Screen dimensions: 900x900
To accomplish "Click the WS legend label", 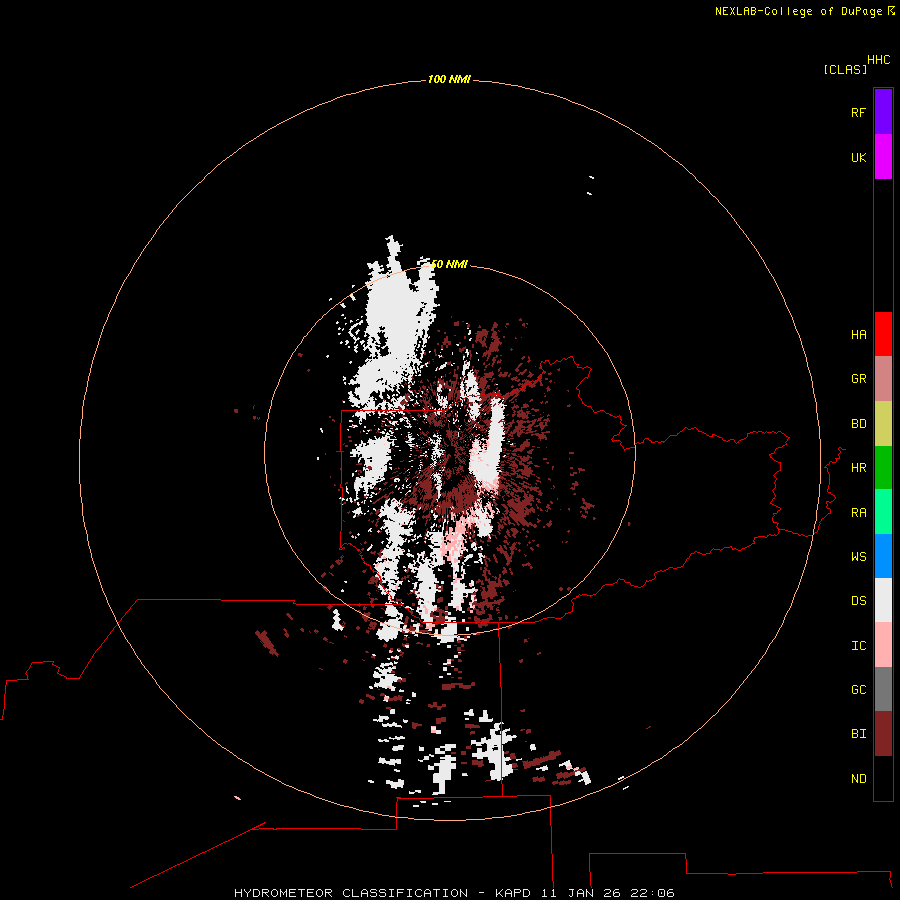I will (858, 557).
